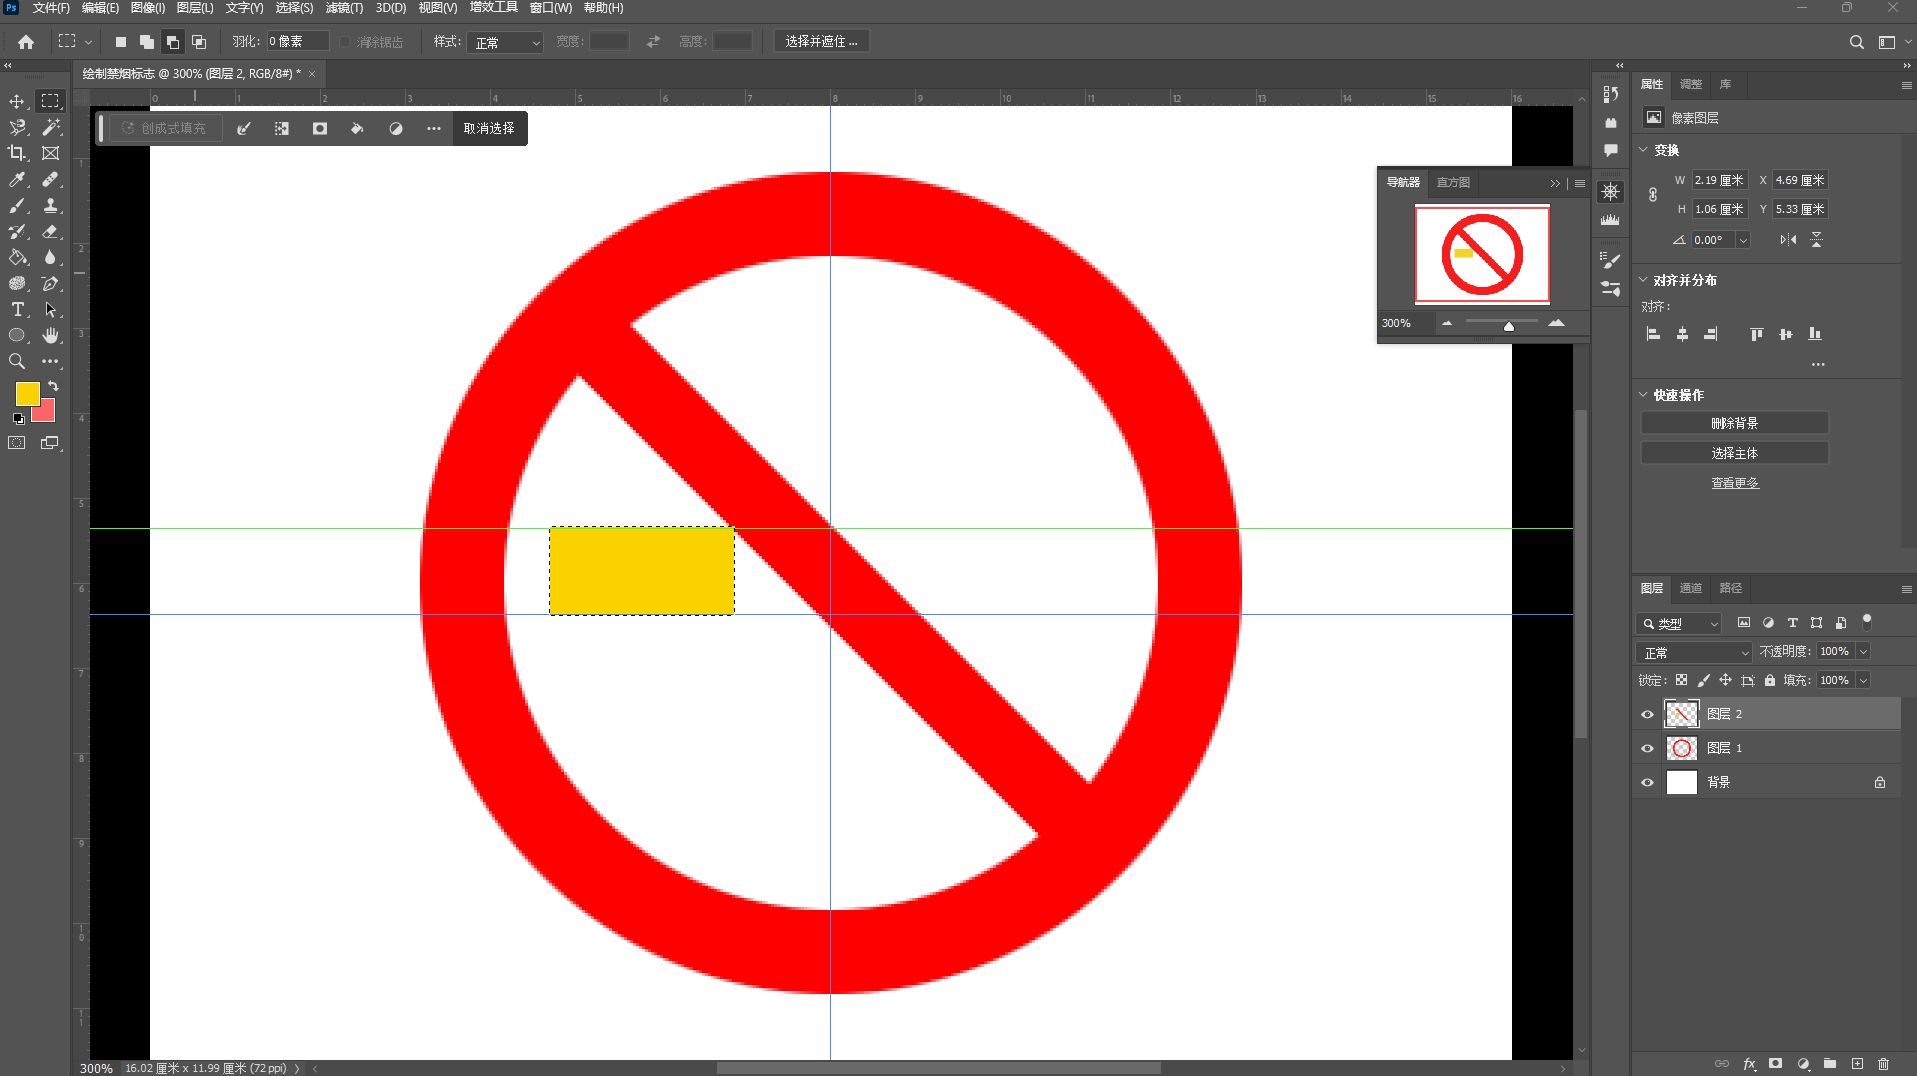Click the flip horizontal icon in Transform
The height and width of the screenshot is (1076, 1917).
(1788, 240)
